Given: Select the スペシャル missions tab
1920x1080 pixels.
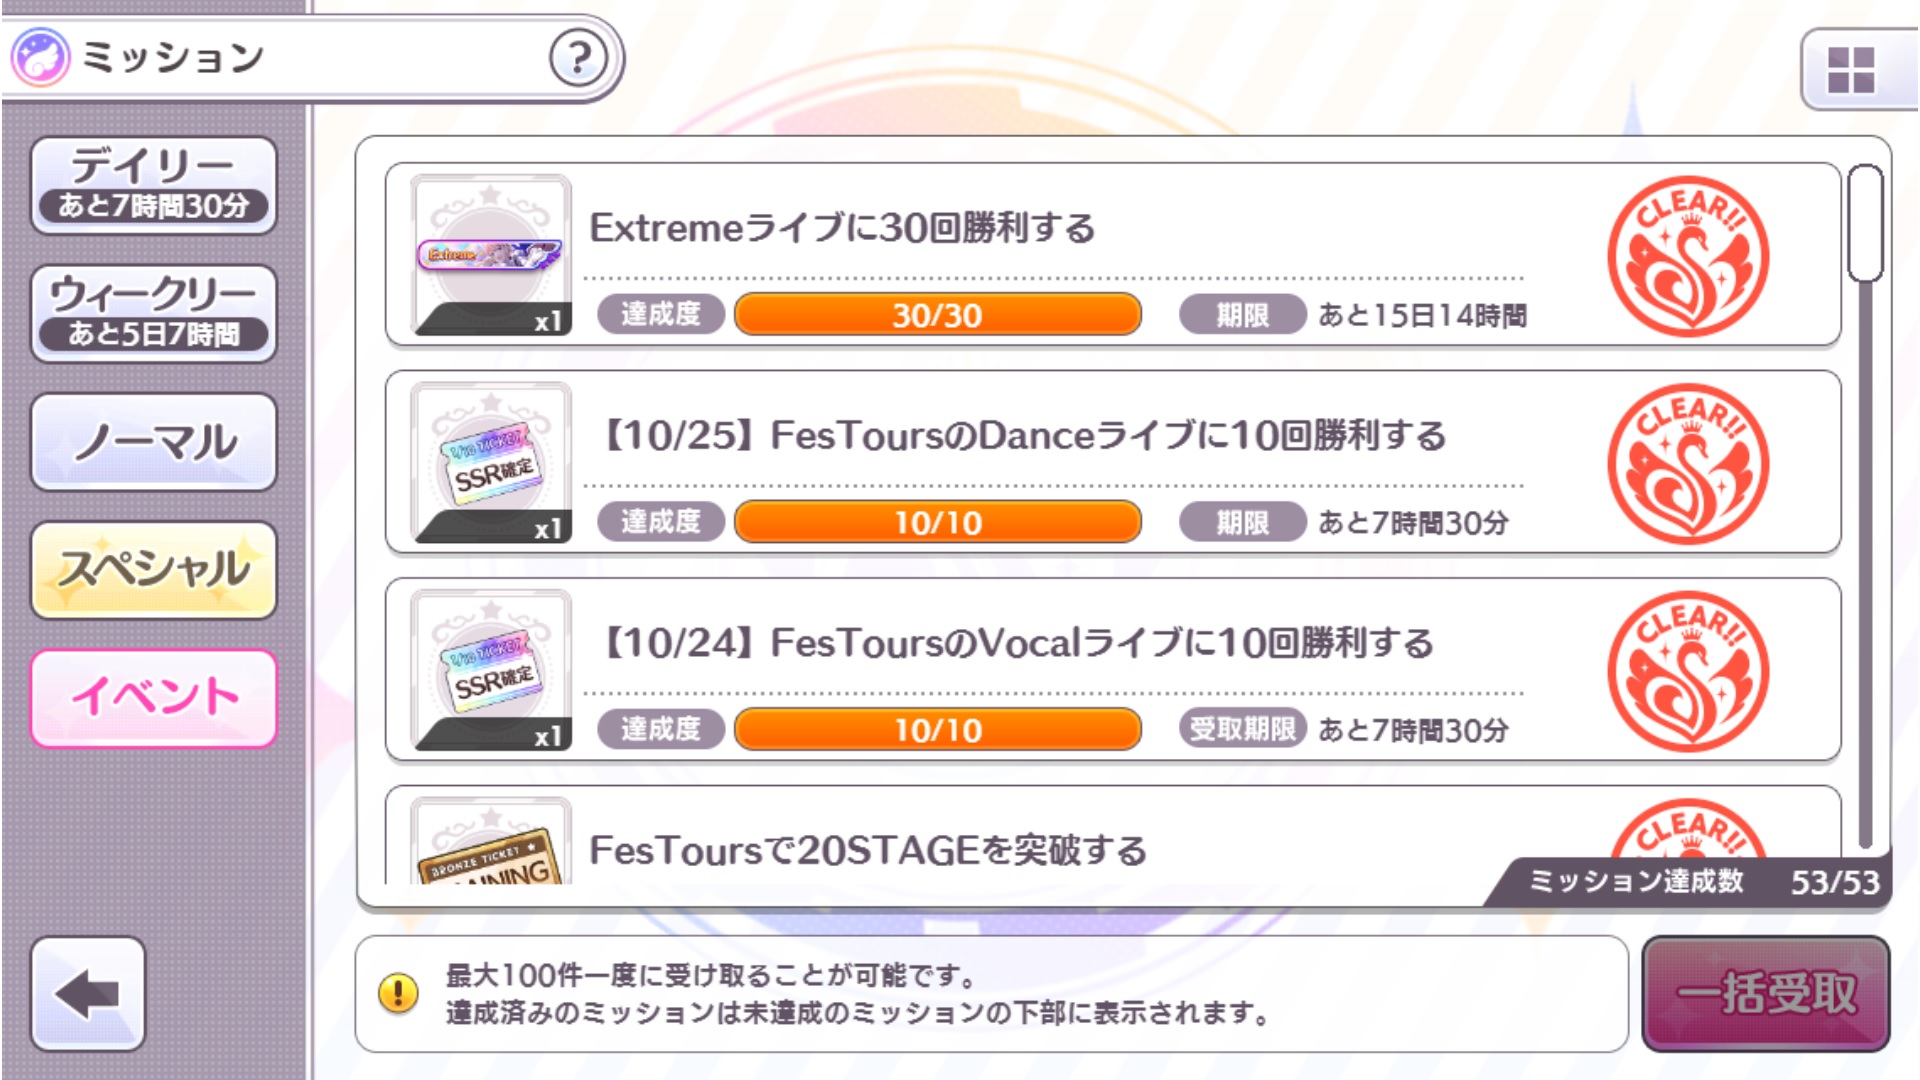Looking at the screenshot, I should (154, 570).
